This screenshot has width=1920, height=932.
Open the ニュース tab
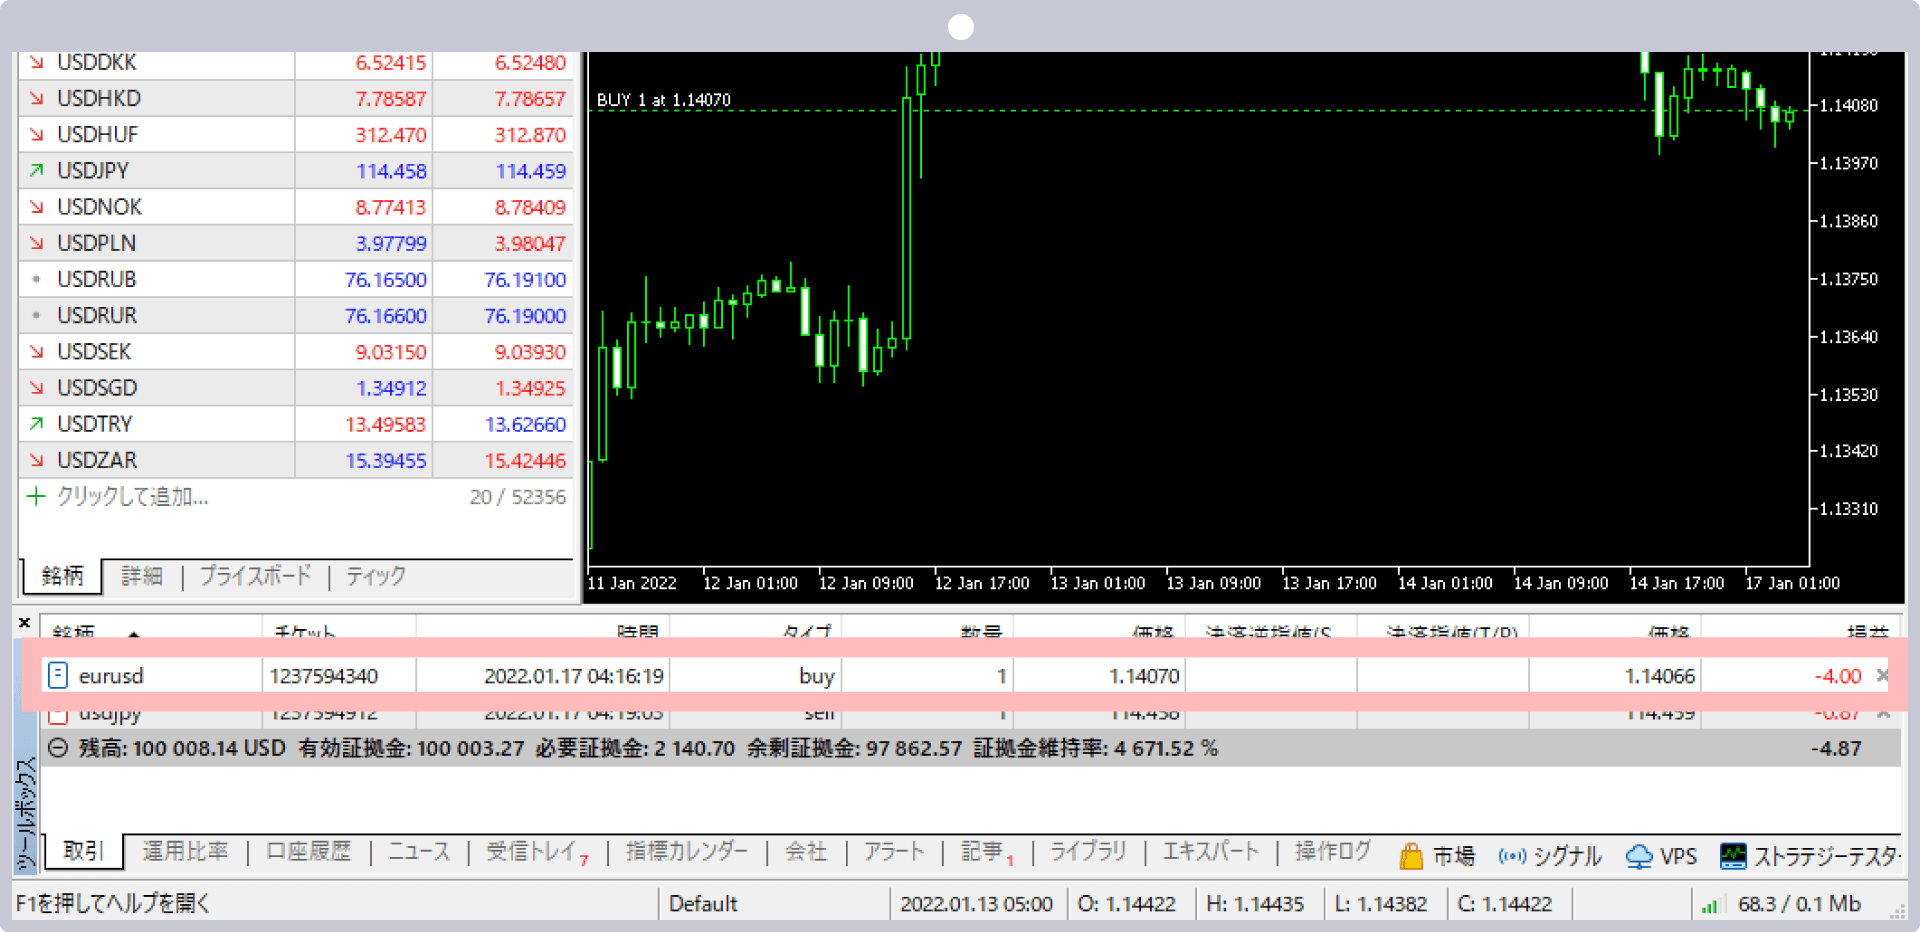tap(418, 852)
